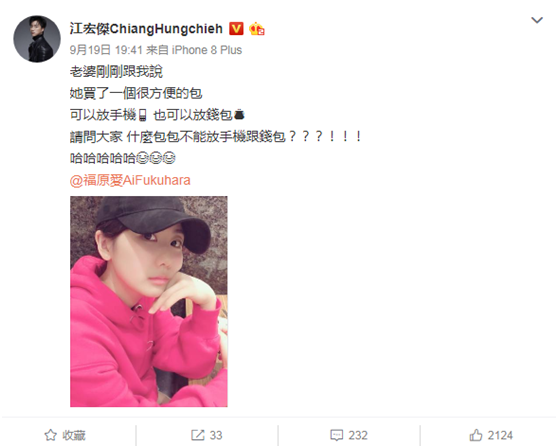Click the phone emoji in post text
Viewport: 558px width, 448px height.
click(x=143, y=115)
